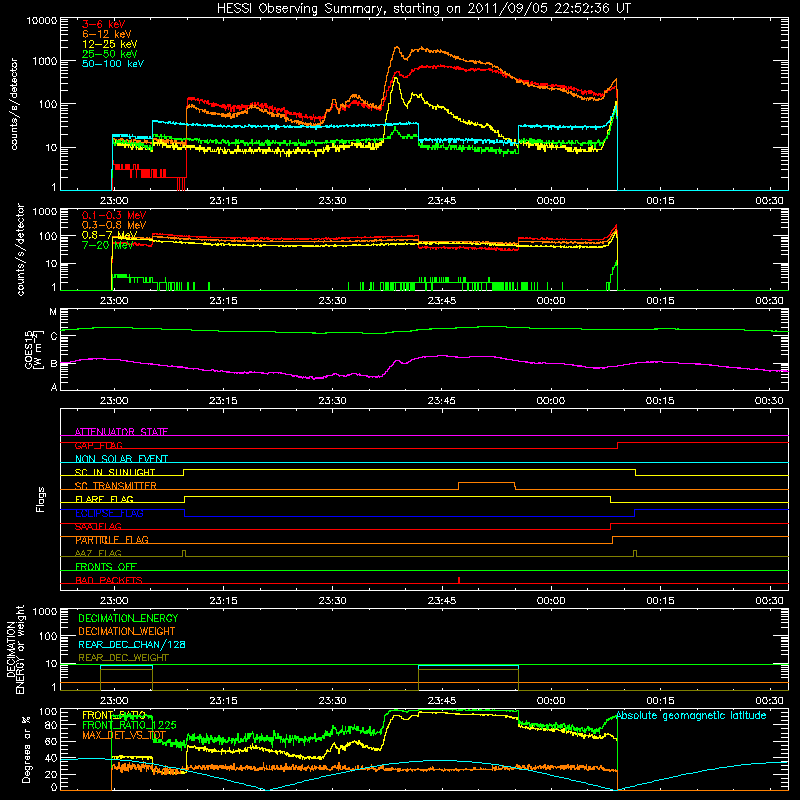This screenshot has width=800, height=800.
Task: Click the Degrees or % axis title
Action: (x=27, y=750)
